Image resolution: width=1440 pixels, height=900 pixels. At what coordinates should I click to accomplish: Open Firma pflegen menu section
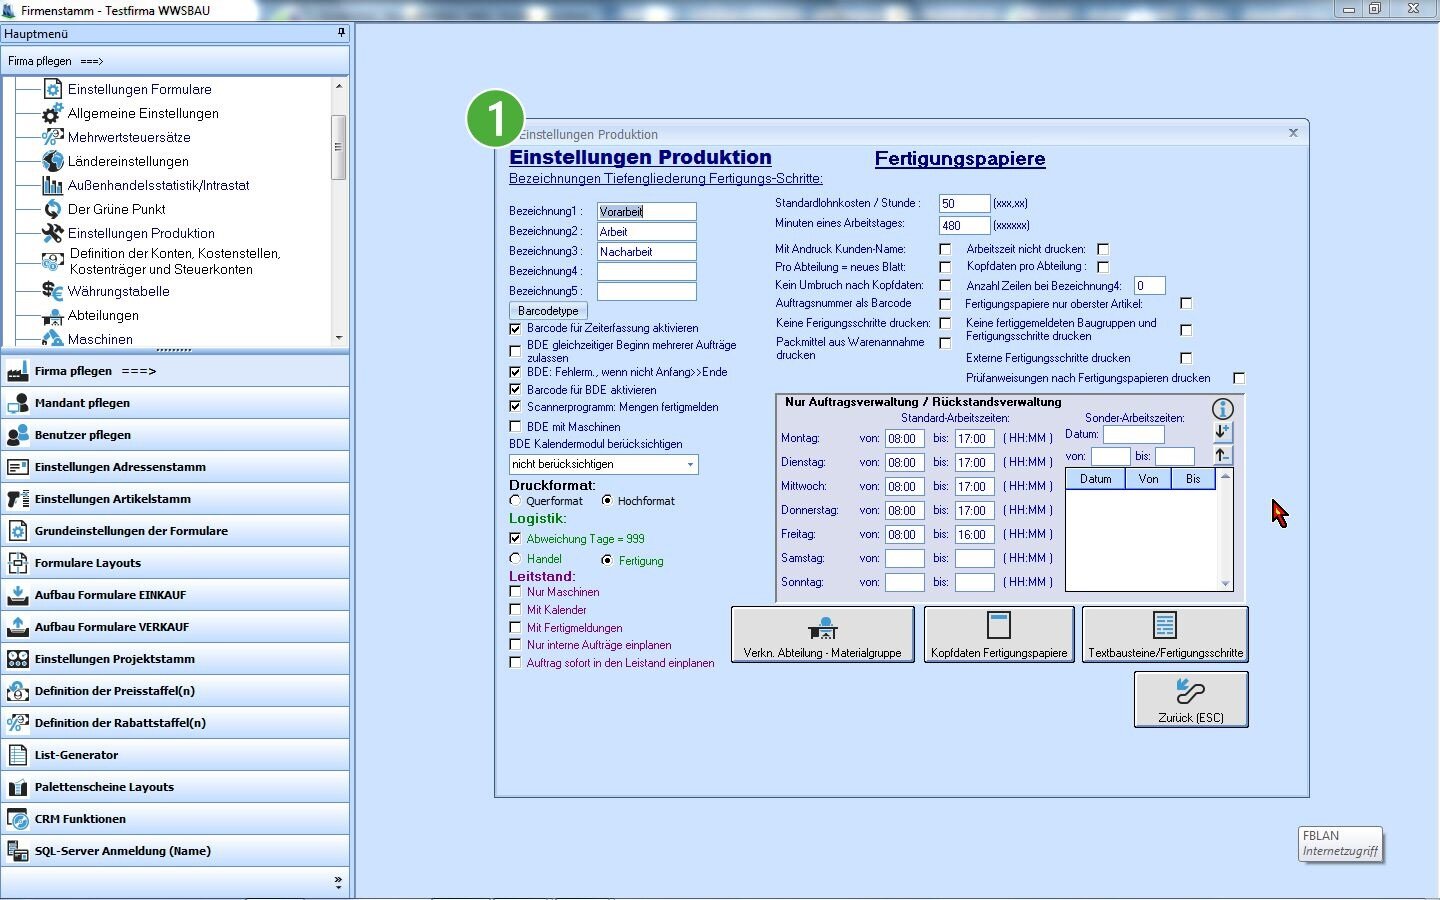(x=175, y=371)
